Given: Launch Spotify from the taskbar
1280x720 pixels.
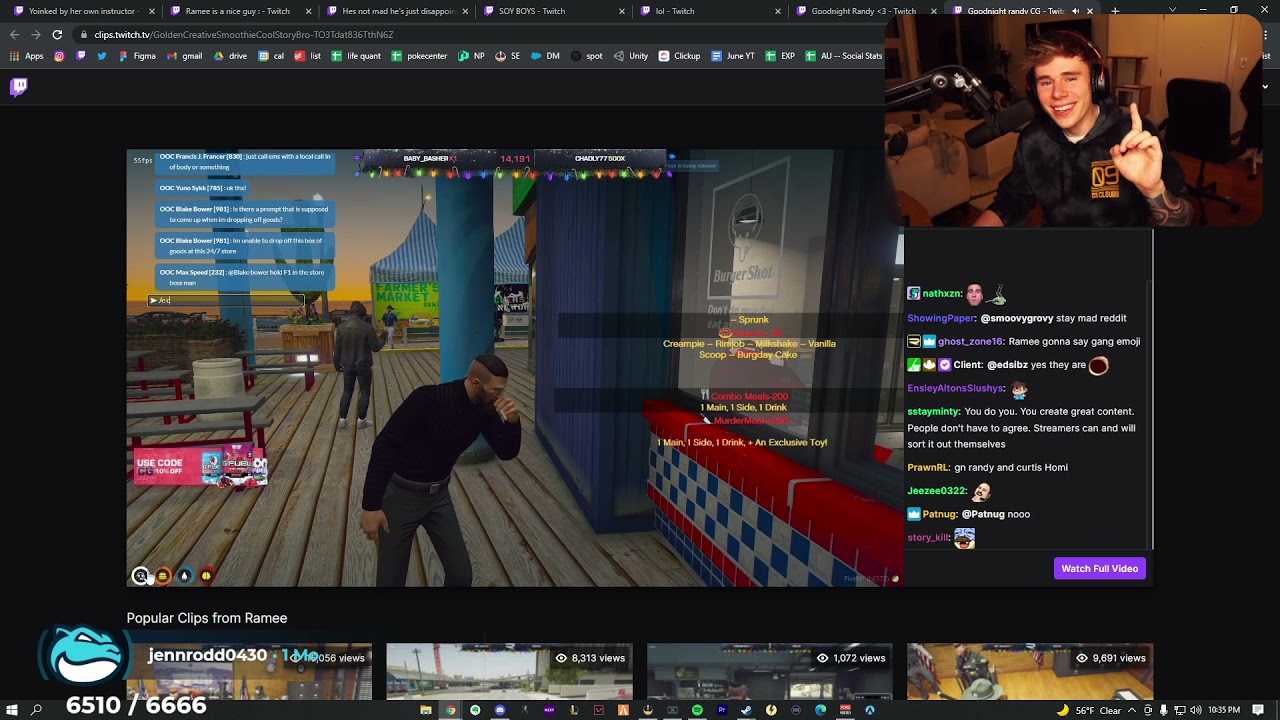Looking at the screenshot, I should (x=697, y=710).
